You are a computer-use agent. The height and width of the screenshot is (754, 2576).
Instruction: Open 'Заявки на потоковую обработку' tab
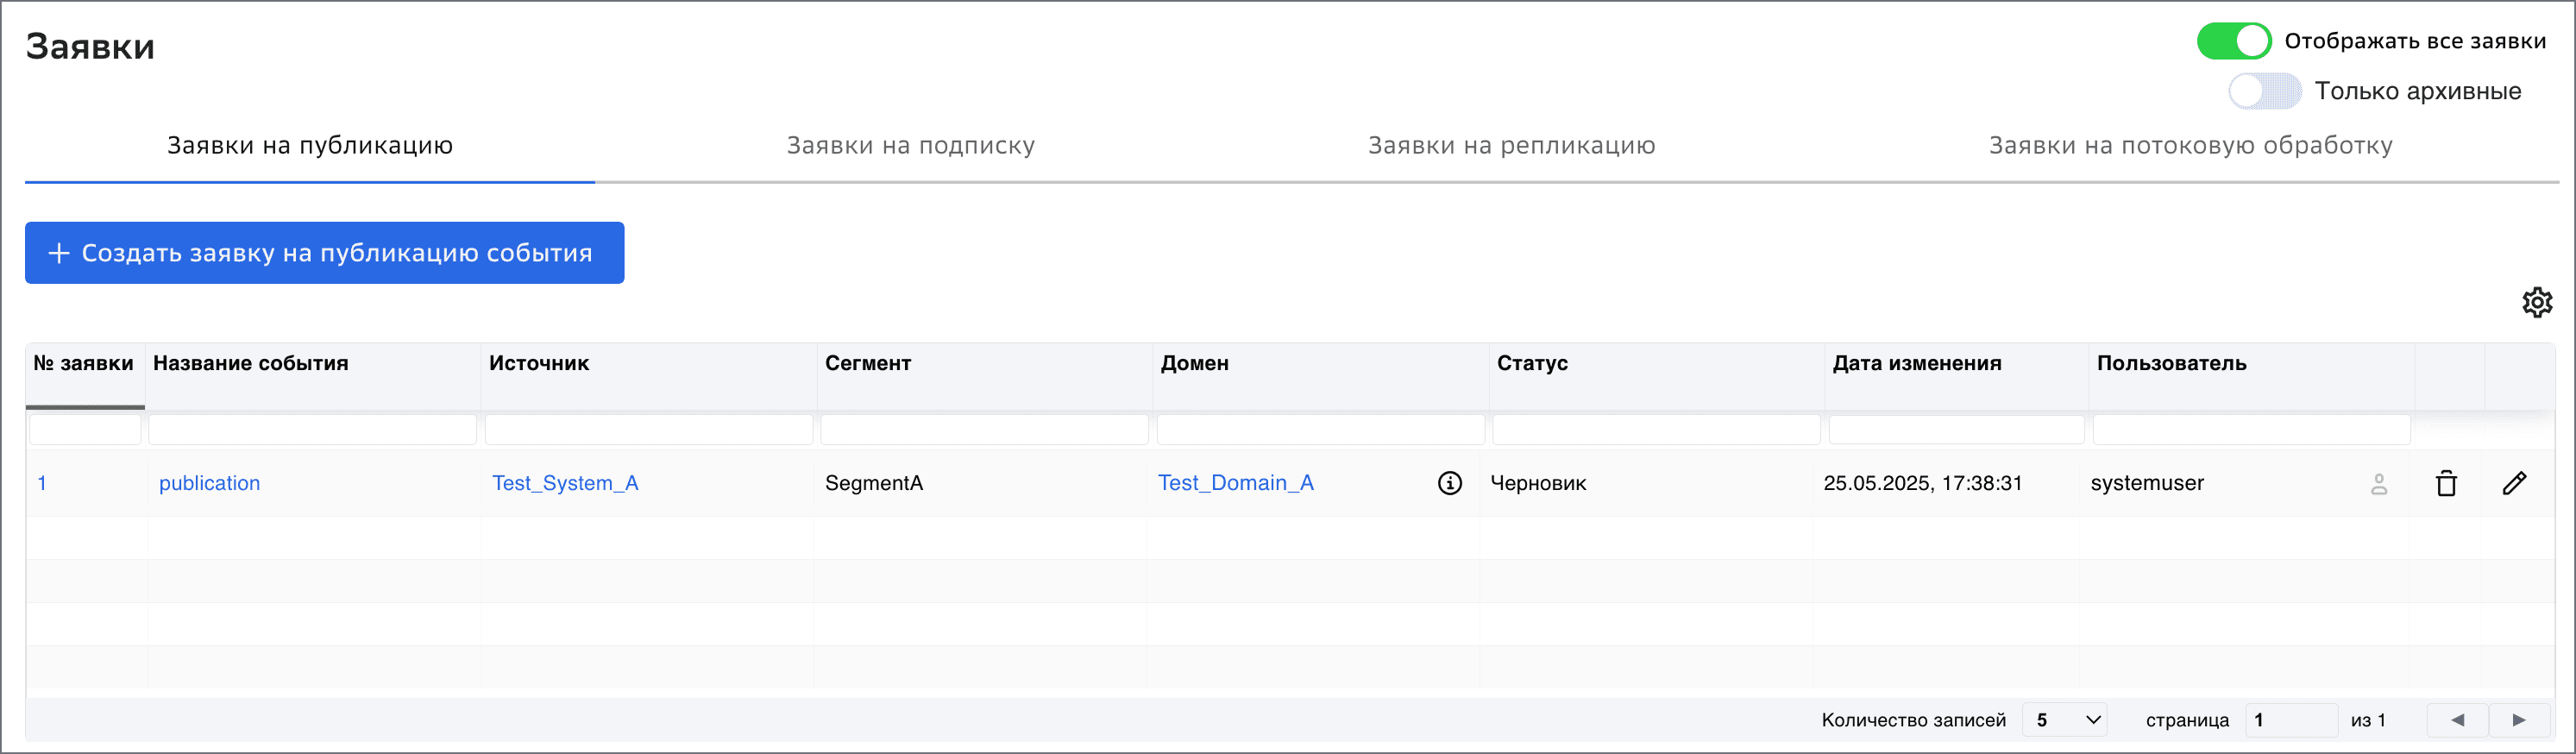click(2190, 145)
